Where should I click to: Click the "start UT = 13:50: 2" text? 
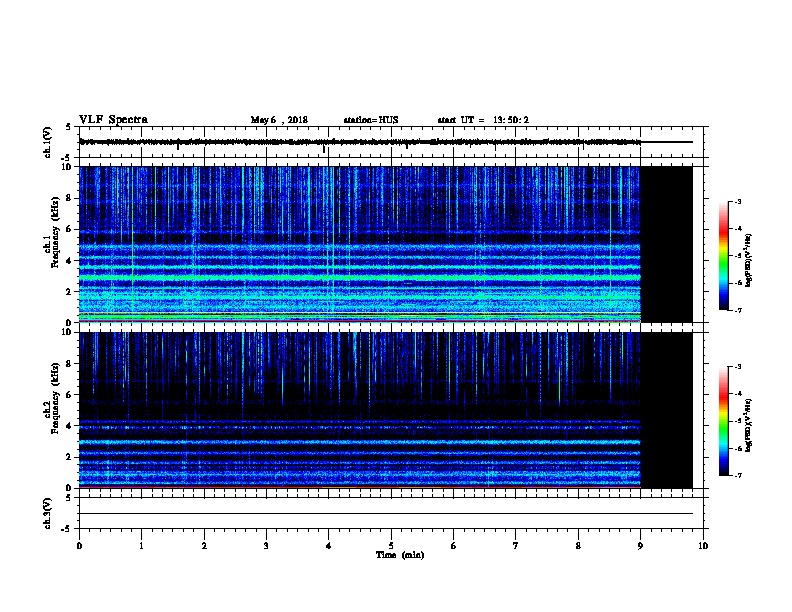coord(483,120)
